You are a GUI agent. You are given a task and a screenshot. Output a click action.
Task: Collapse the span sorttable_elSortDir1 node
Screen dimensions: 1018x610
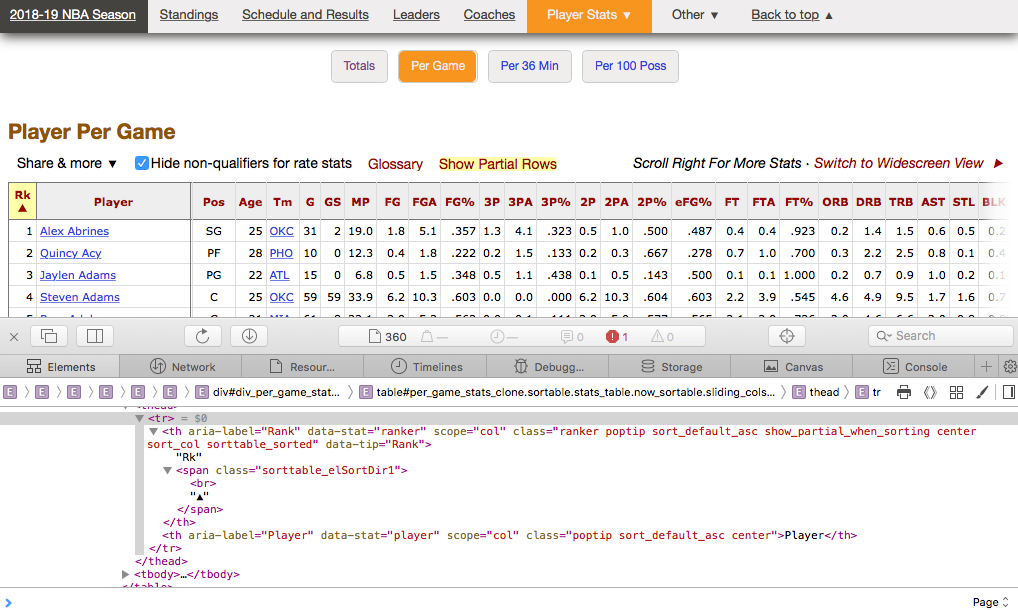click(x=168, y=470)
